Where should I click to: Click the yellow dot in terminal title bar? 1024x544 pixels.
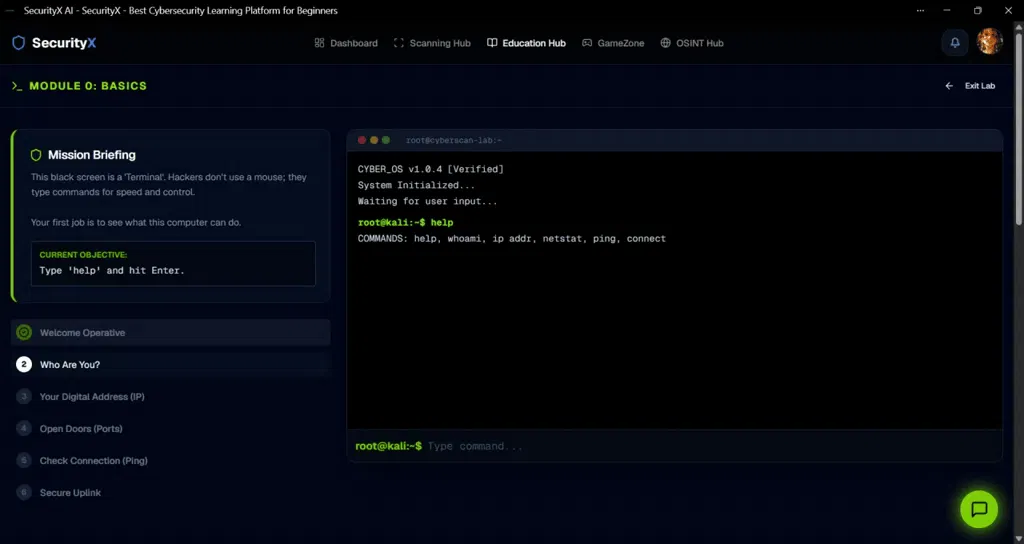pyautogui.click(x=374, y=140)
